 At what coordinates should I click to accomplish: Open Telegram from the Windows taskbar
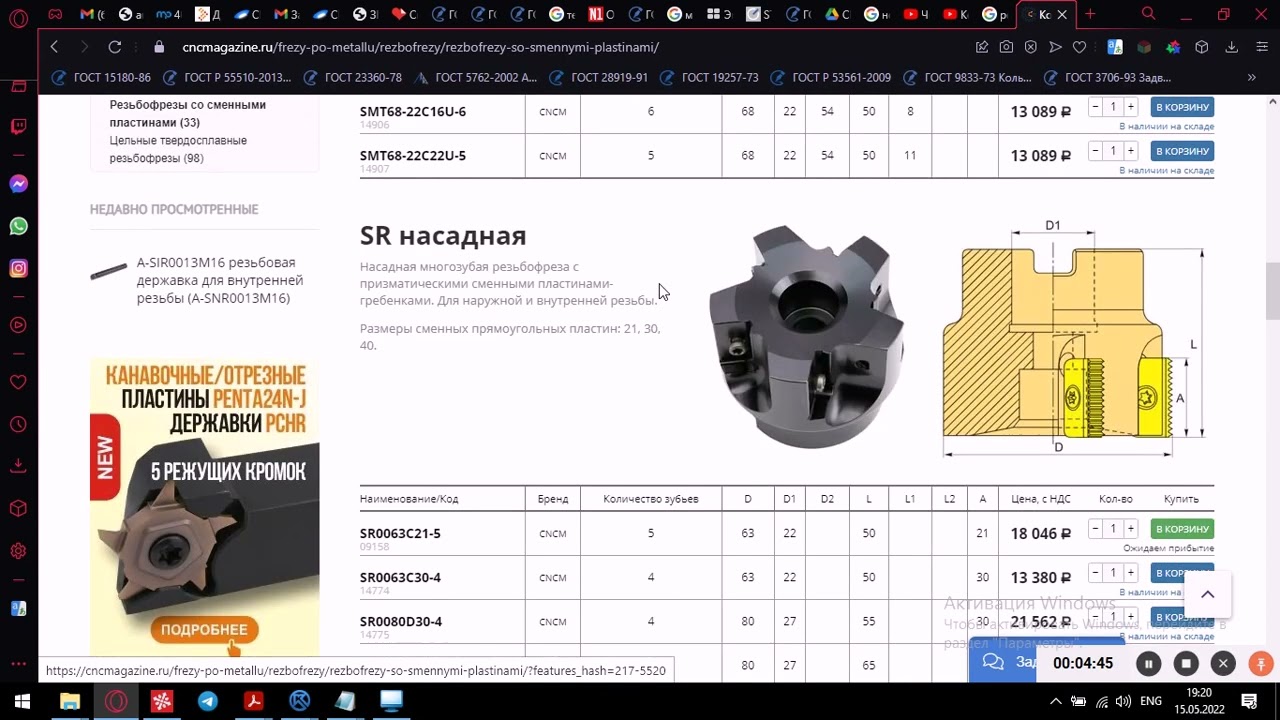[x=207, y=701]
